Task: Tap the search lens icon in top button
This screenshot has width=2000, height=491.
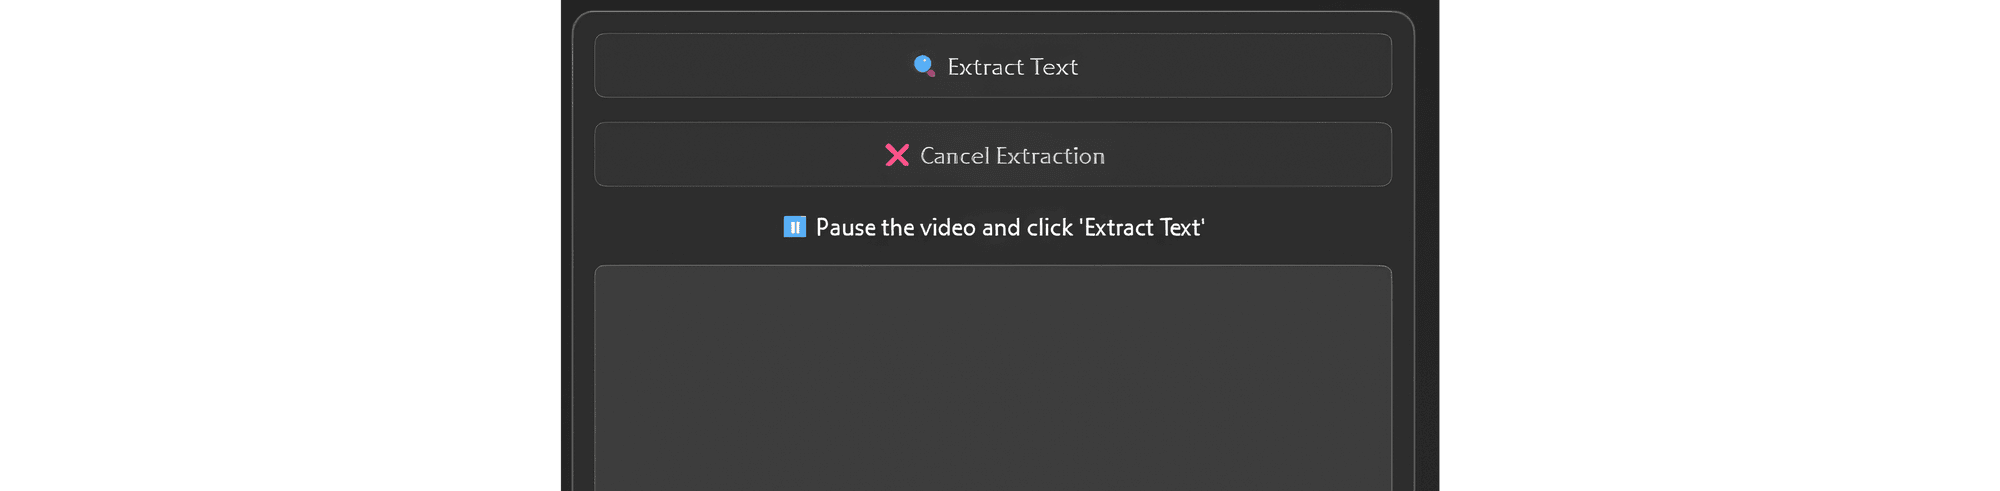Action: 924,66
